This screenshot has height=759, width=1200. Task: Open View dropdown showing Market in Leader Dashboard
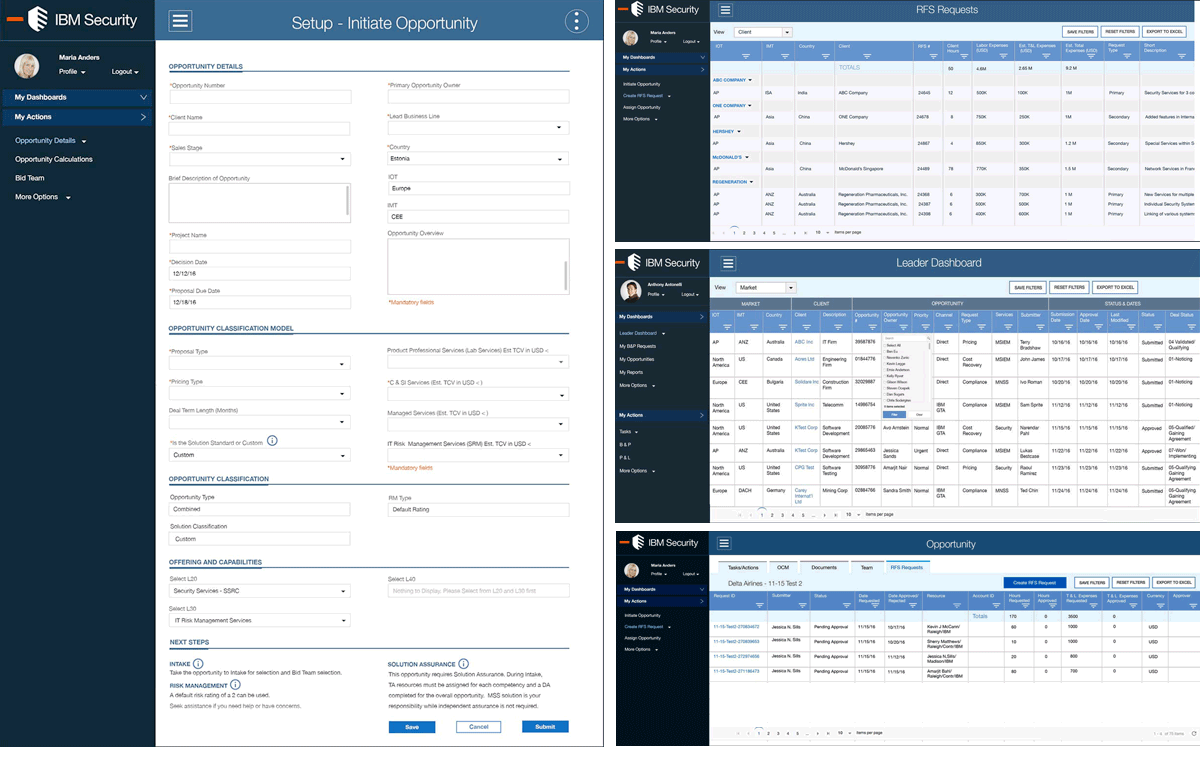[765, 287]
